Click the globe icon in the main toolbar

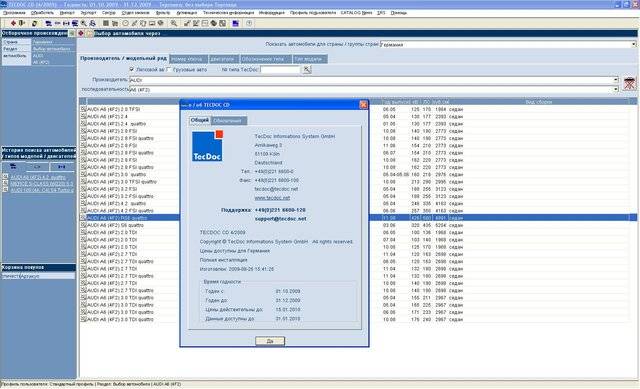[160, 23]
